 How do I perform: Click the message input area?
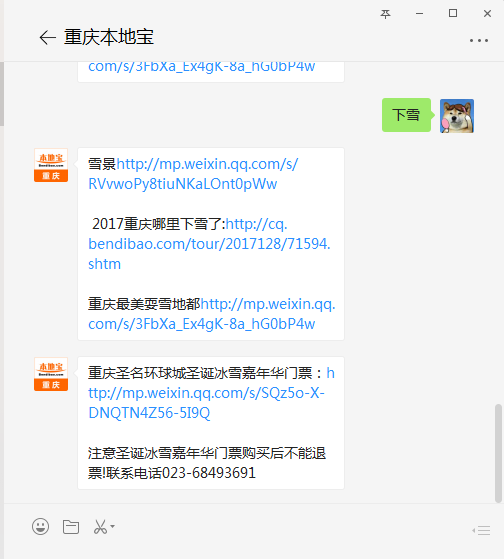point(252,549)
